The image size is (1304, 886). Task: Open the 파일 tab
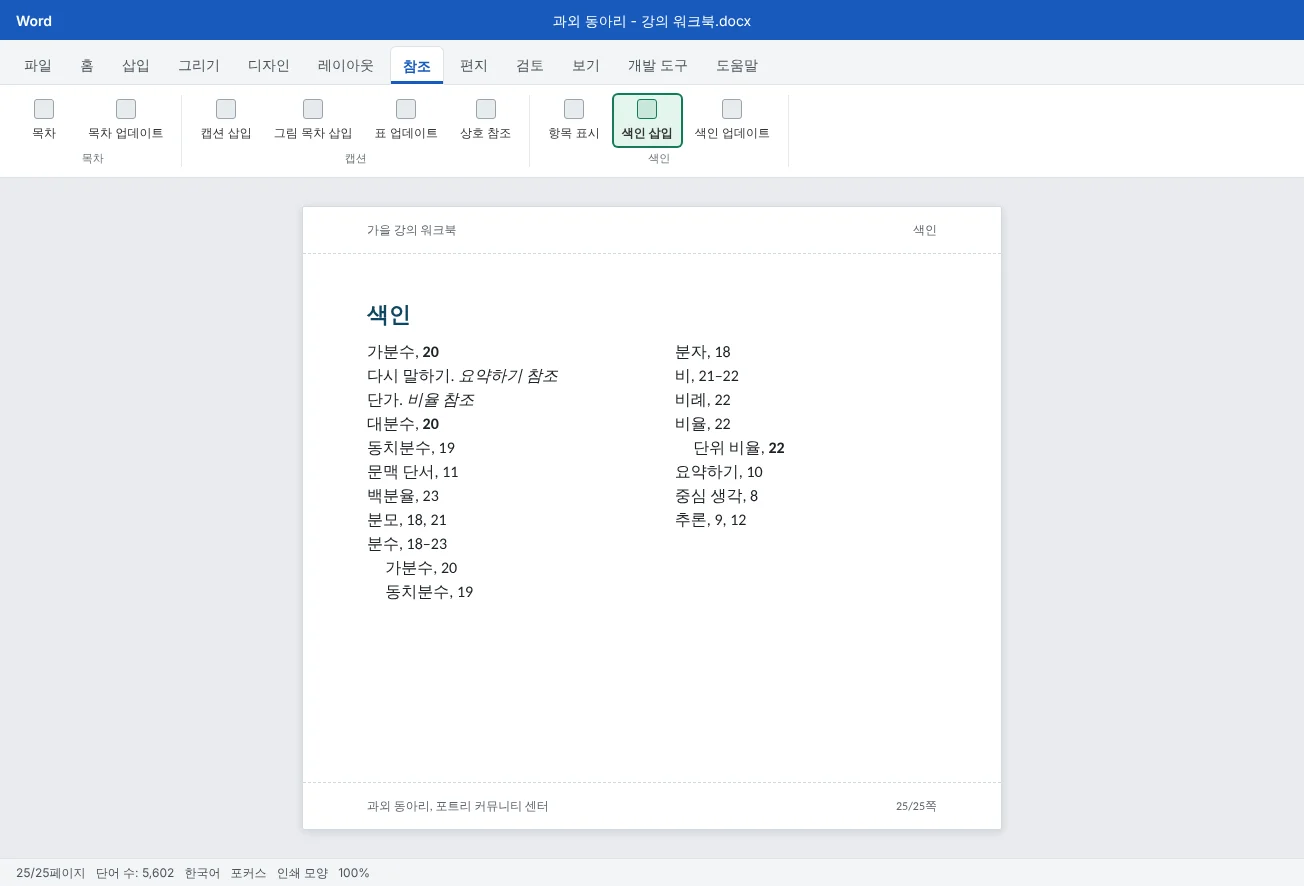[38, 66]
